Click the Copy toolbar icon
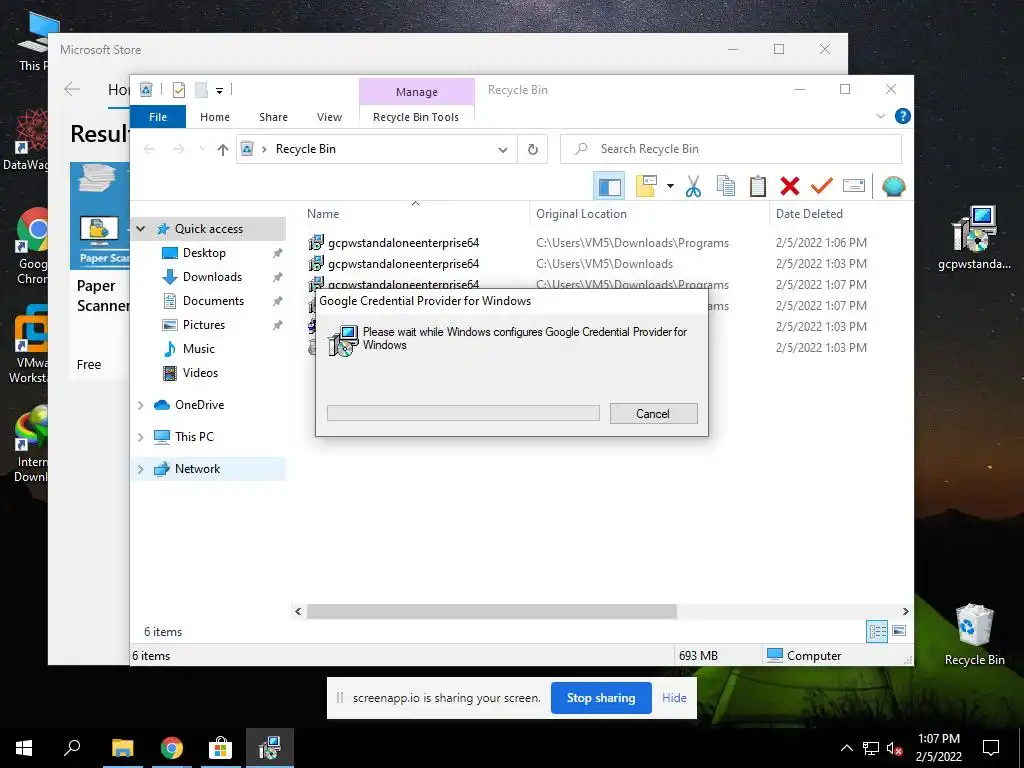Viewport: 1024px width, 768px height. (726, 186)
